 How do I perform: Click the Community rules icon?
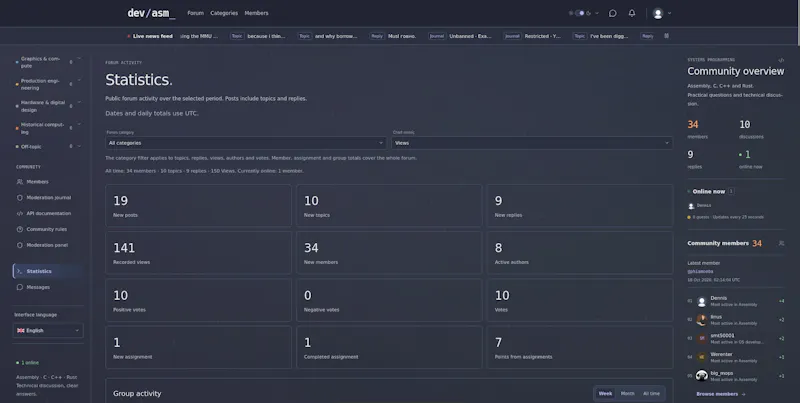[x=20, y=229]
